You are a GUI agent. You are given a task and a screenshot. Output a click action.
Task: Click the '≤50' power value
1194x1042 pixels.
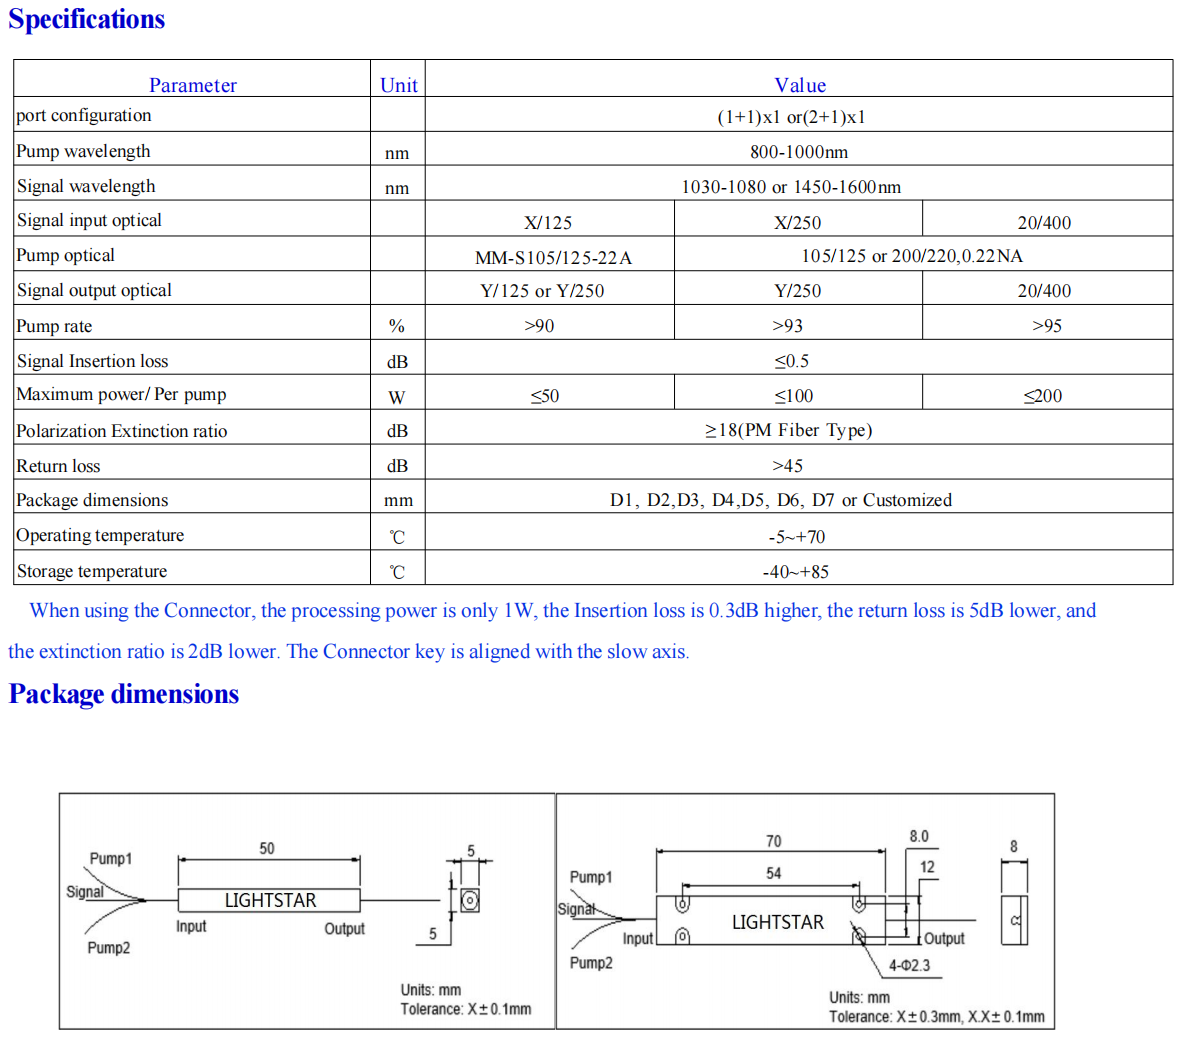[545, 396]
